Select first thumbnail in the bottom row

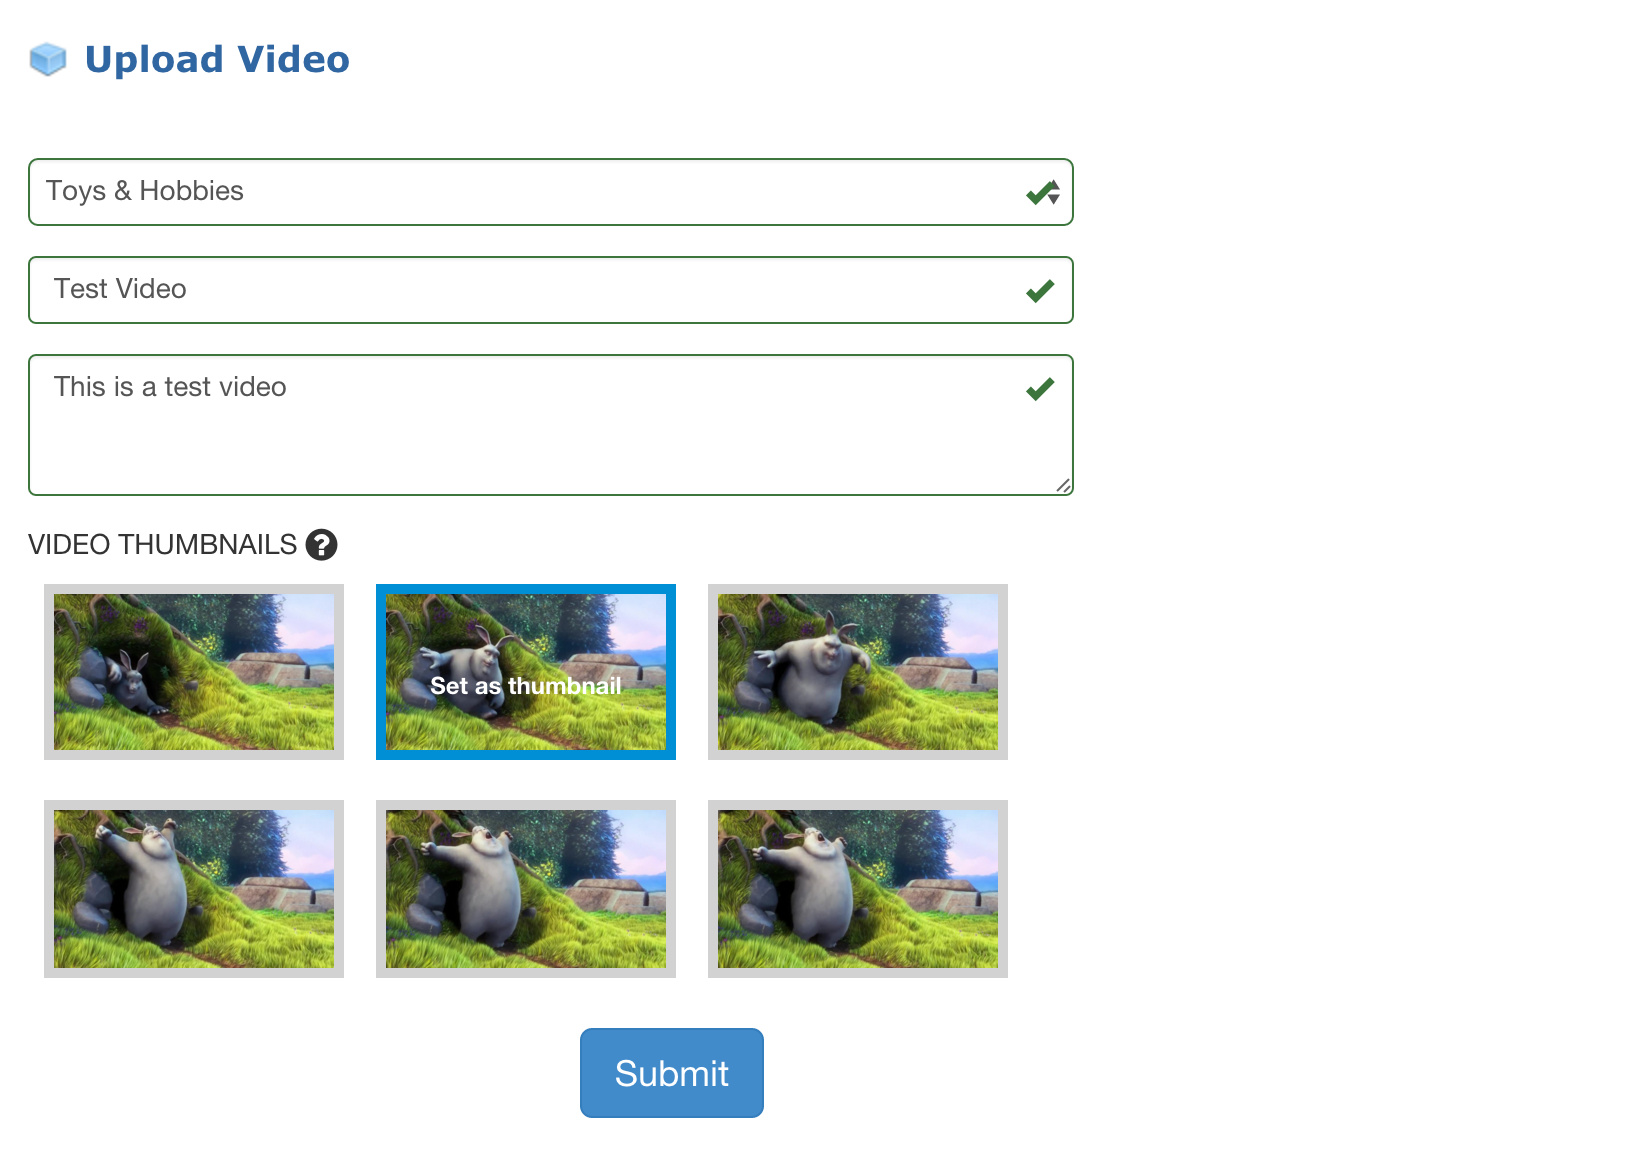point(194,889)
